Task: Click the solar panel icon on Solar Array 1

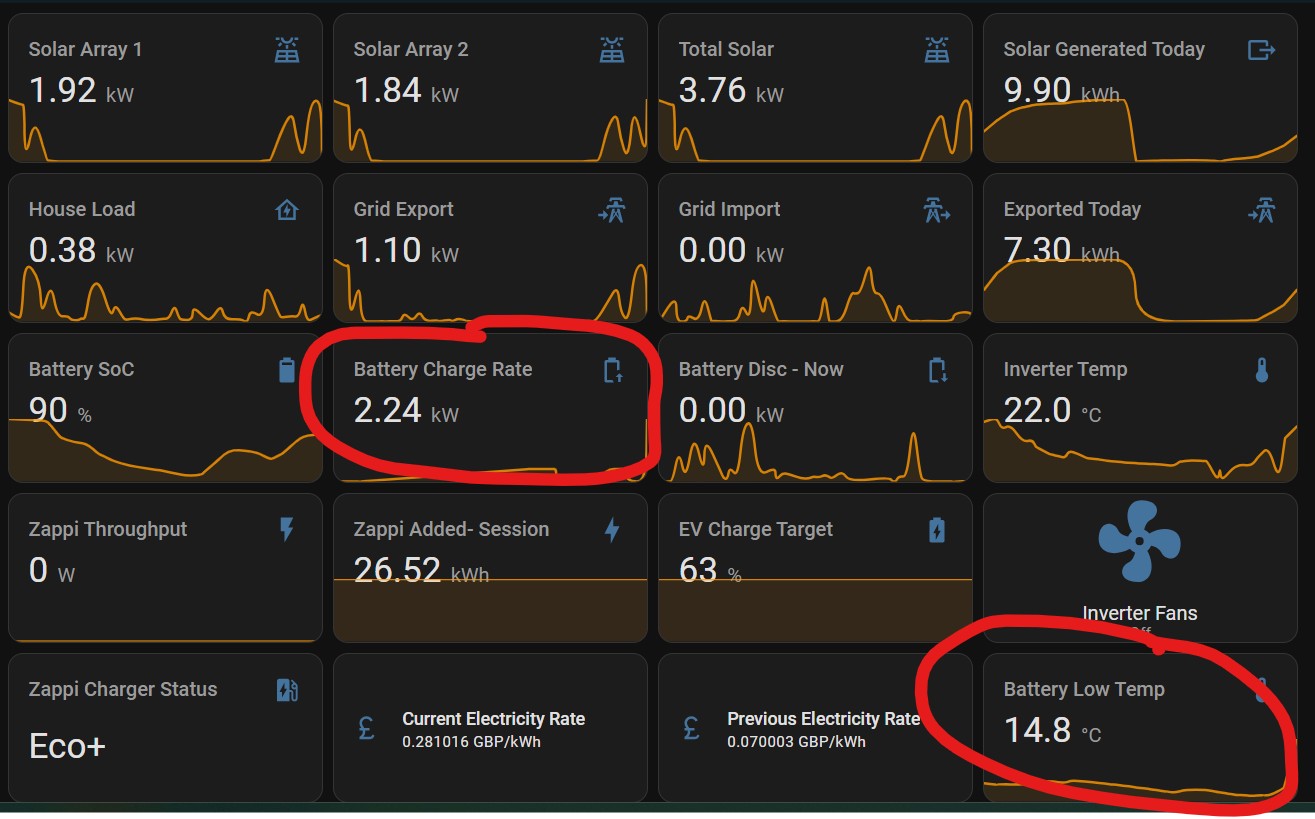Action: 287,50
